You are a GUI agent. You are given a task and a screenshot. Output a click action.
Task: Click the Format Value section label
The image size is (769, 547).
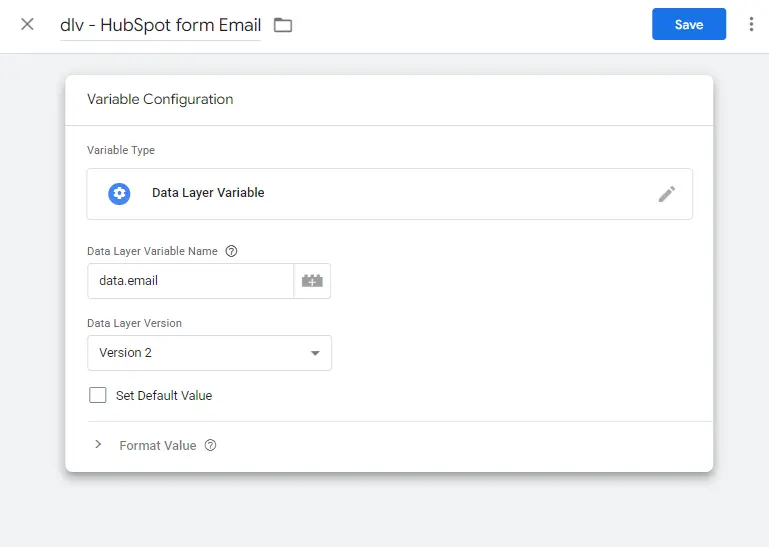click(158, 445)
